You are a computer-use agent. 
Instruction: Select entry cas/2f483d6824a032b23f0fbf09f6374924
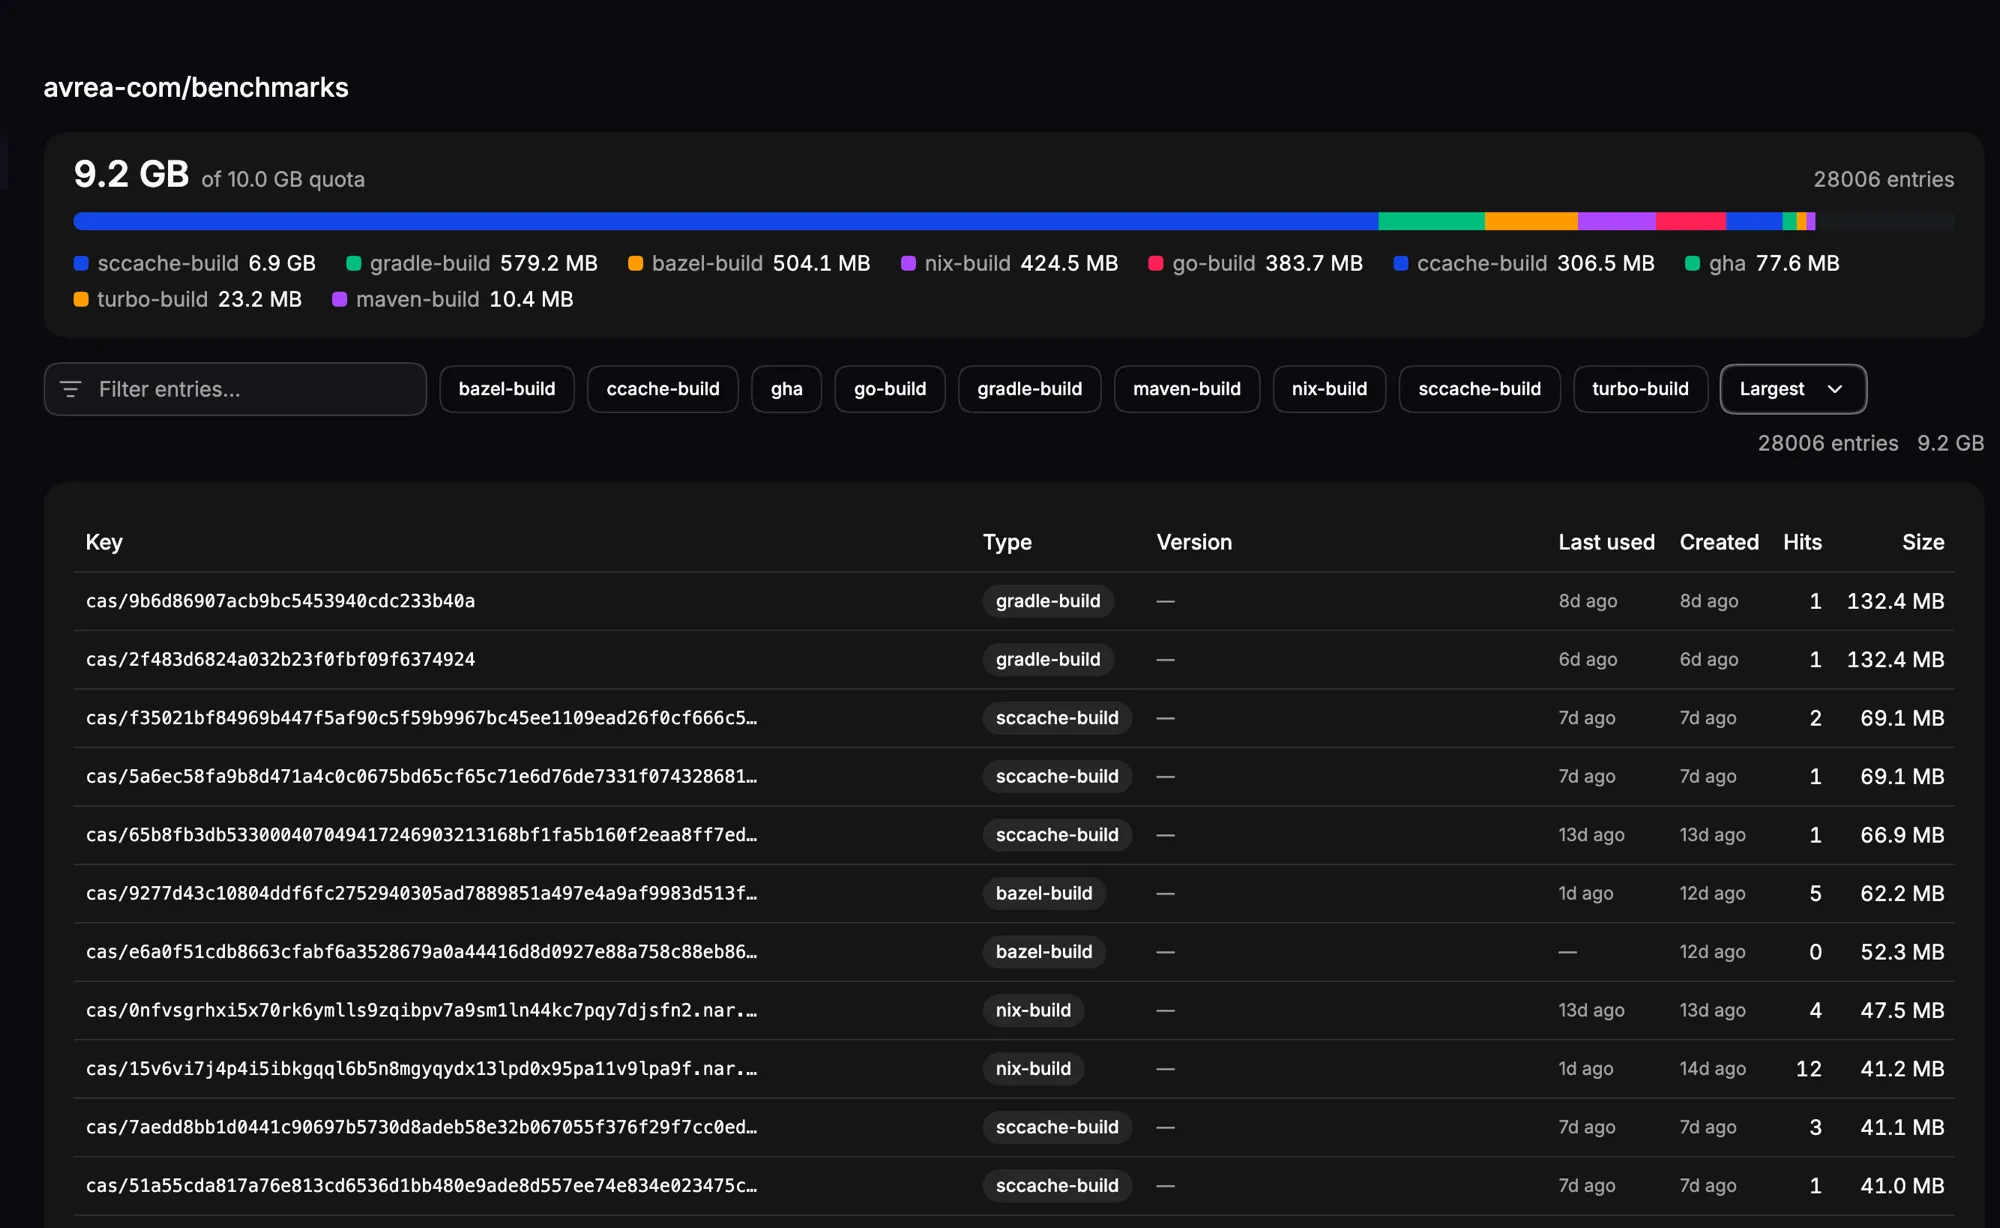(280, 659)
